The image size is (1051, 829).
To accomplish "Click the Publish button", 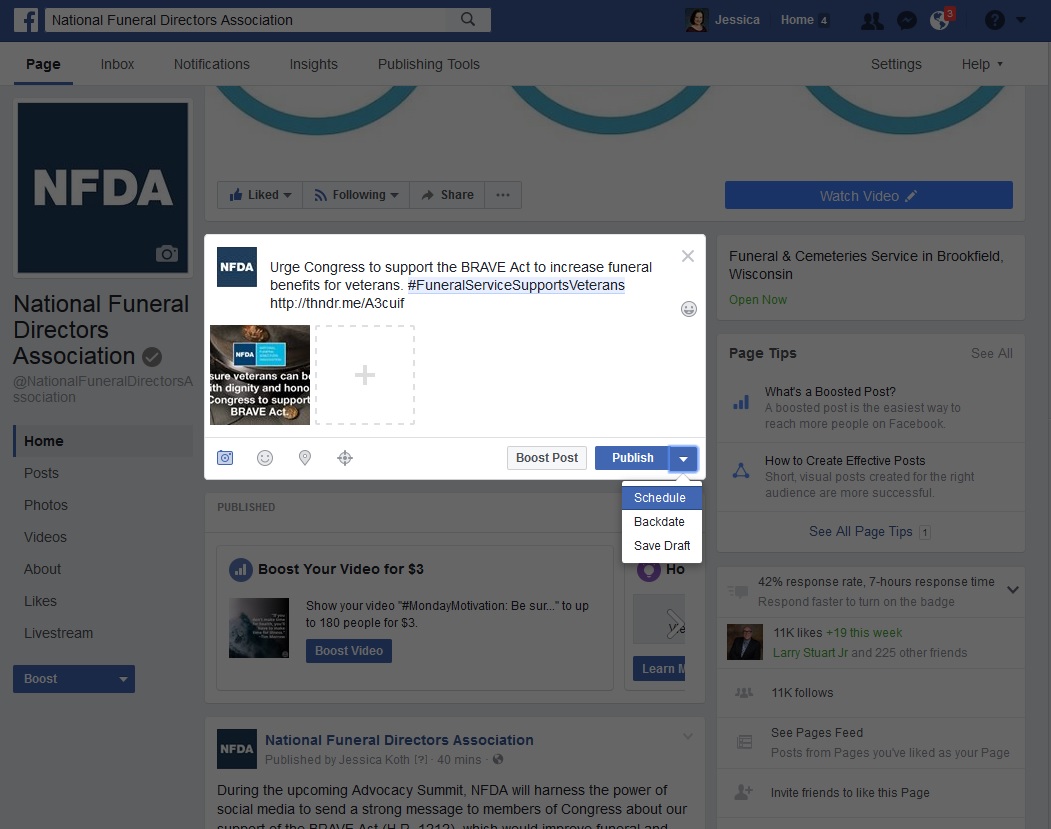I will (632, 458).
